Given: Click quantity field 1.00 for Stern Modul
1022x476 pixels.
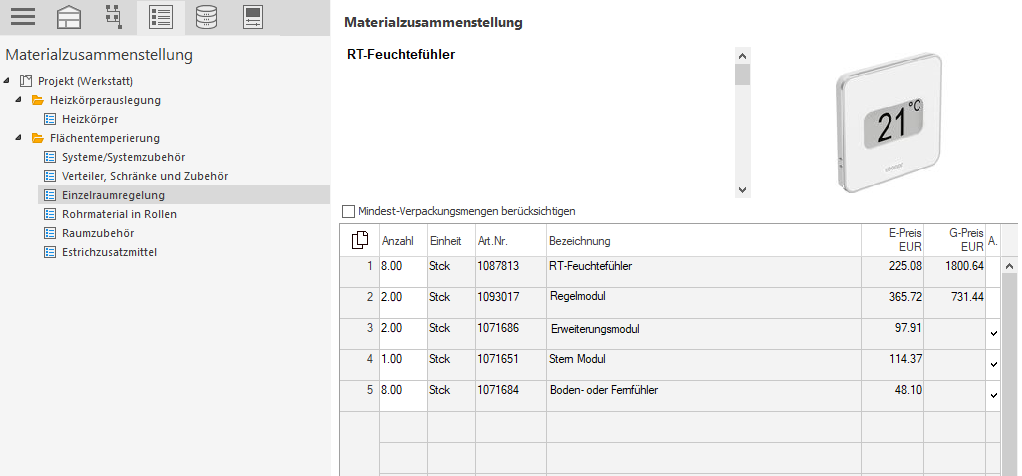Looking at the screenshot, I should tap(403, 365).
